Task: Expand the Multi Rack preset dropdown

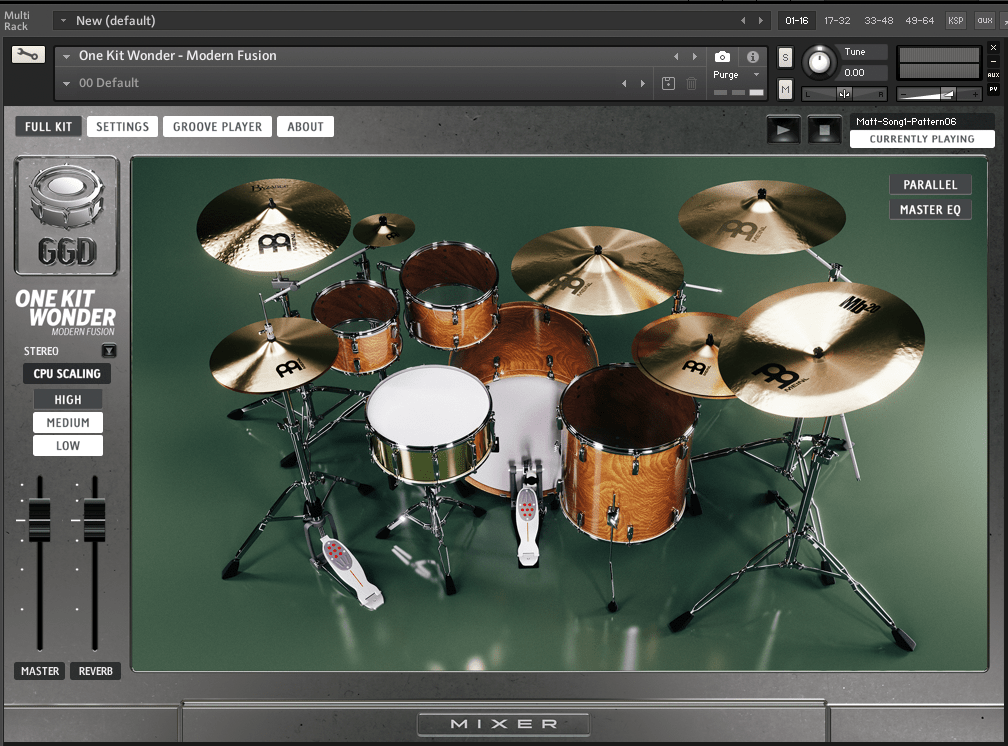Action: 63,20
